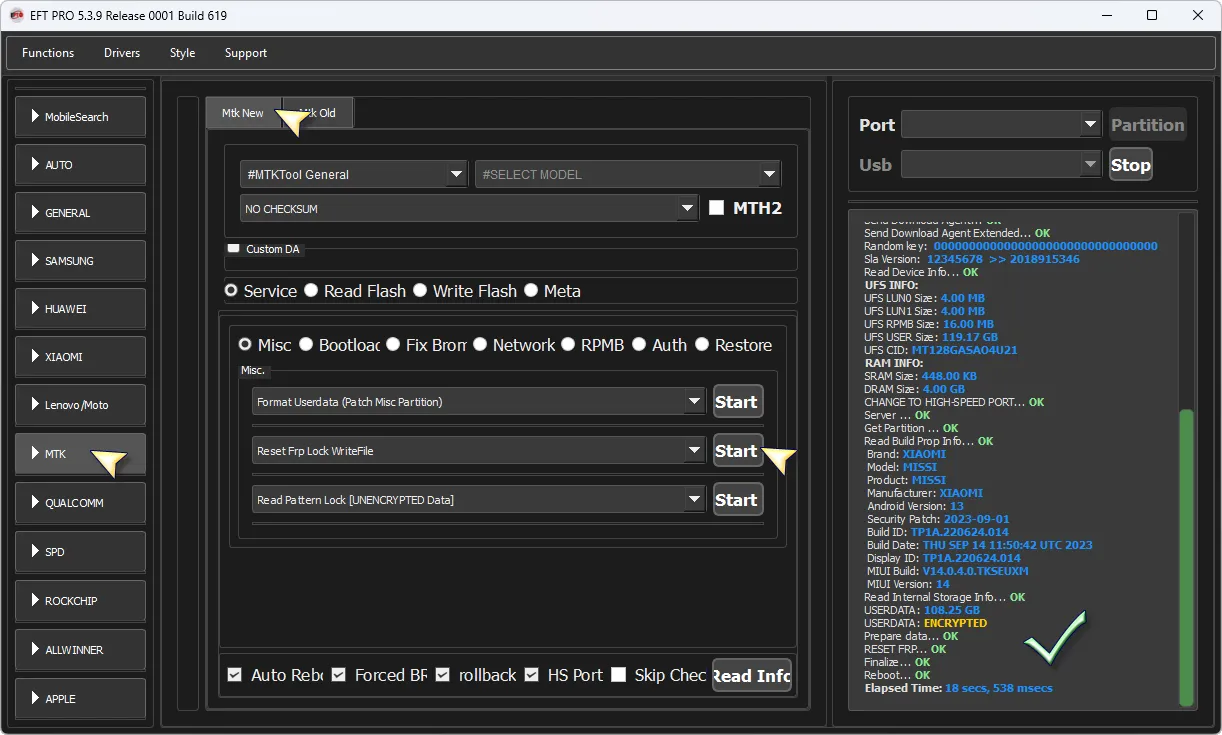Click the SAMSUNG section arrow icon
Viewport: 1222px width, 735px height.
[x=35, y=261]
